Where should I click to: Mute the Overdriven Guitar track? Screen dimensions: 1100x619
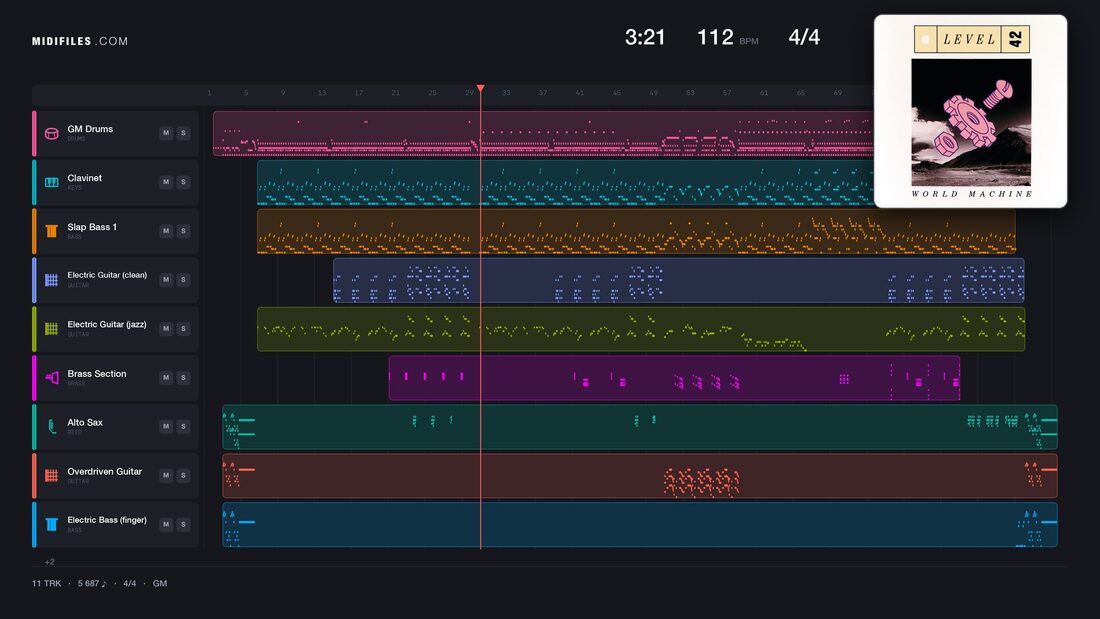point(166,475)
